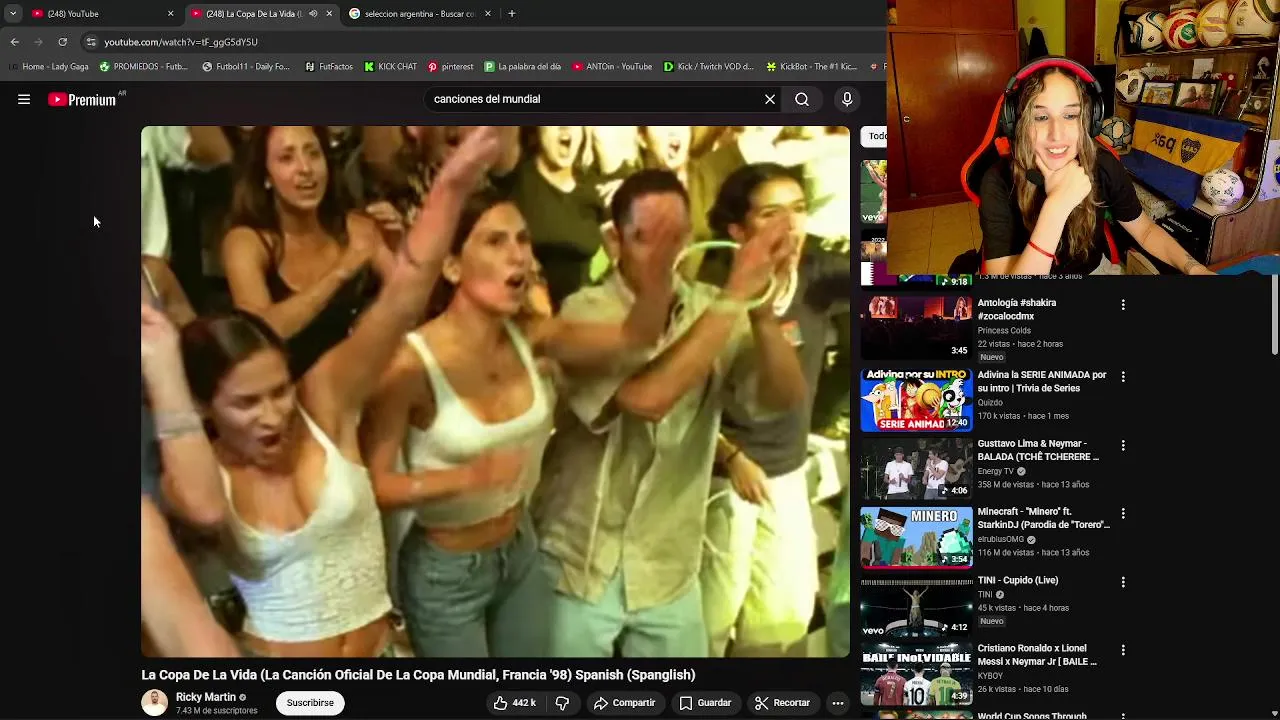This screenshot has width=1280, height=720.
Task: Click the Recortar clip button
Action: click(x=782, y=703)
